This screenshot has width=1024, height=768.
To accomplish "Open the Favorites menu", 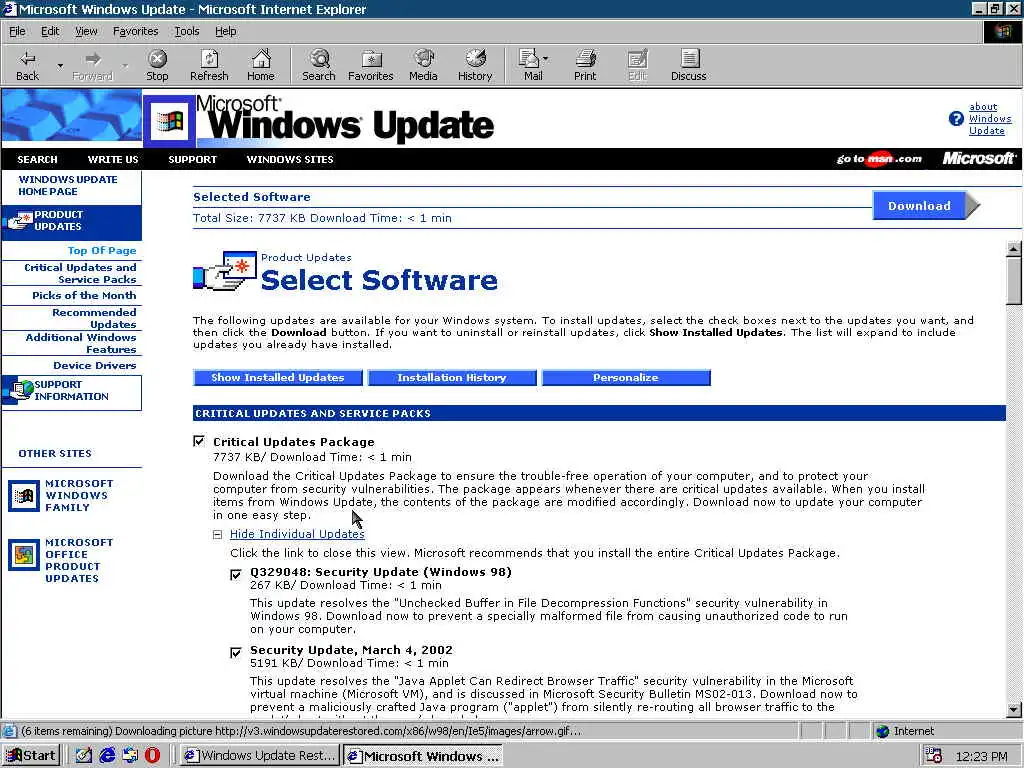I will coord(135,31).
